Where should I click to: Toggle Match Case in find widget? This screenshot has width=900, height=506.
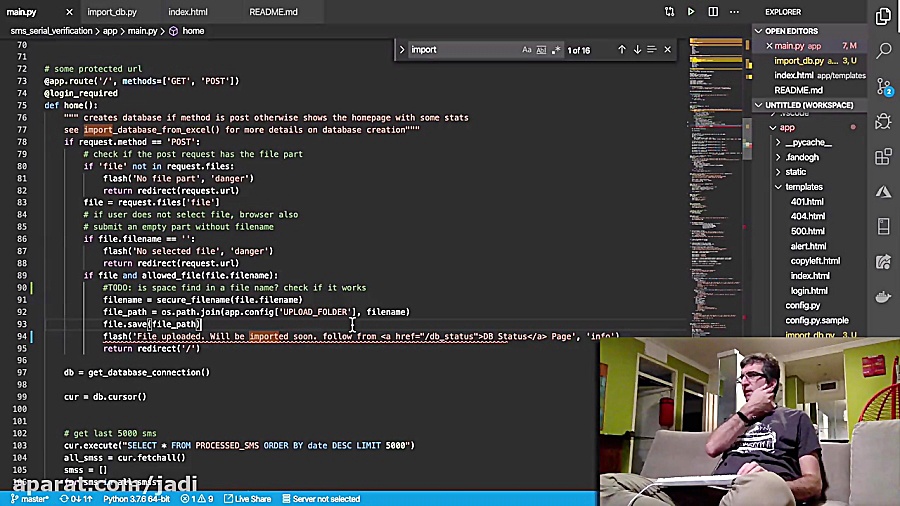(x=527, y=49)
